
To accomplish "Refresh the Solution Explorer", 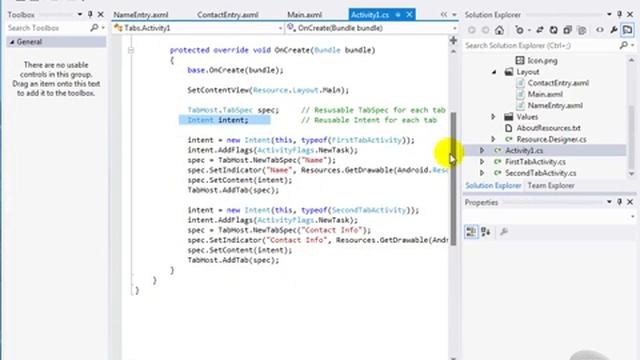I will 553,30.
